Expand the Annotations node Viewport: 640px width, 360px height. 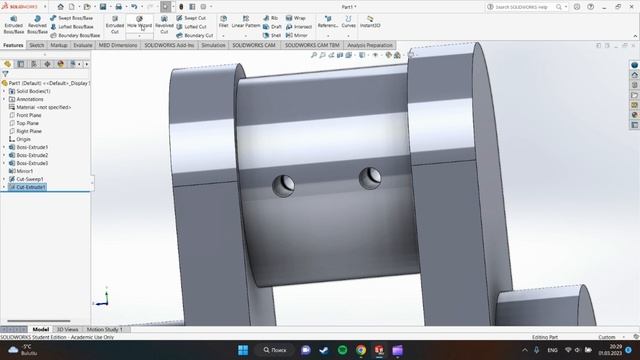click(x=4, y=99)
